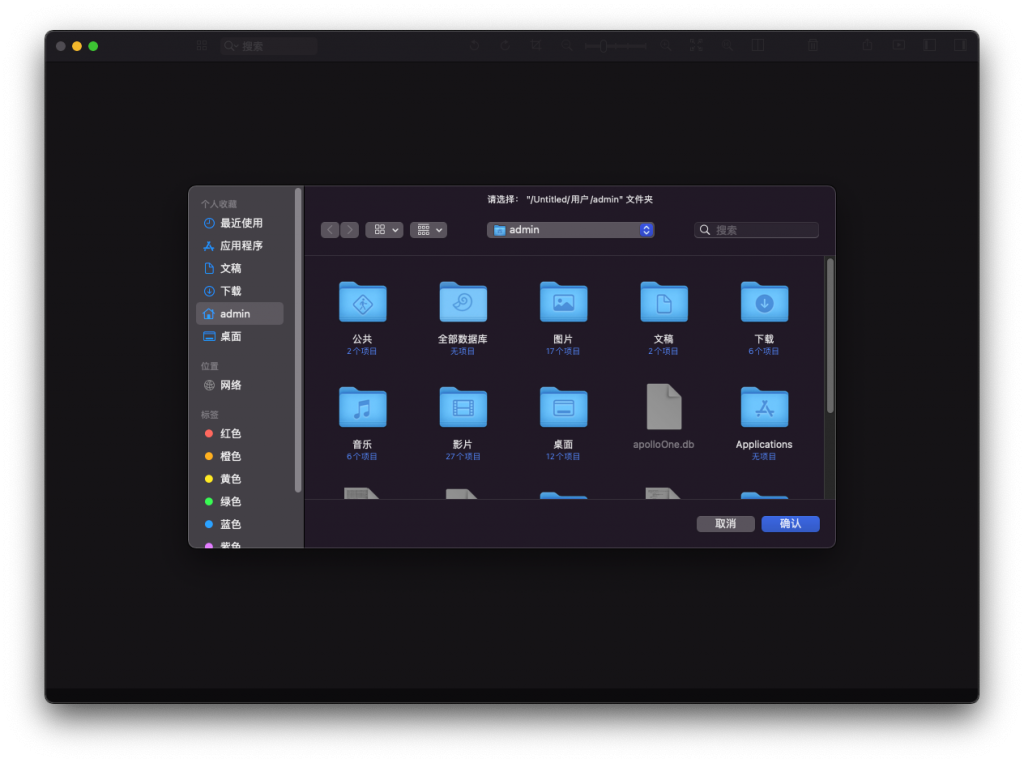Screen dimensions: 1024x763
Task: Click the "17 个项目" count under 图片
Action: [563, 351]
